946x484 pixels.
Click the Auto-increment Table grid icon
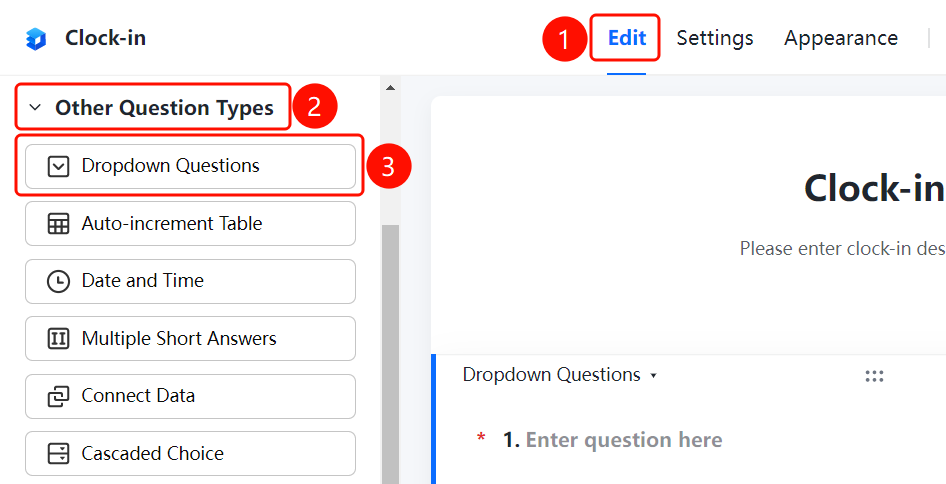click(x=59, y=224)
